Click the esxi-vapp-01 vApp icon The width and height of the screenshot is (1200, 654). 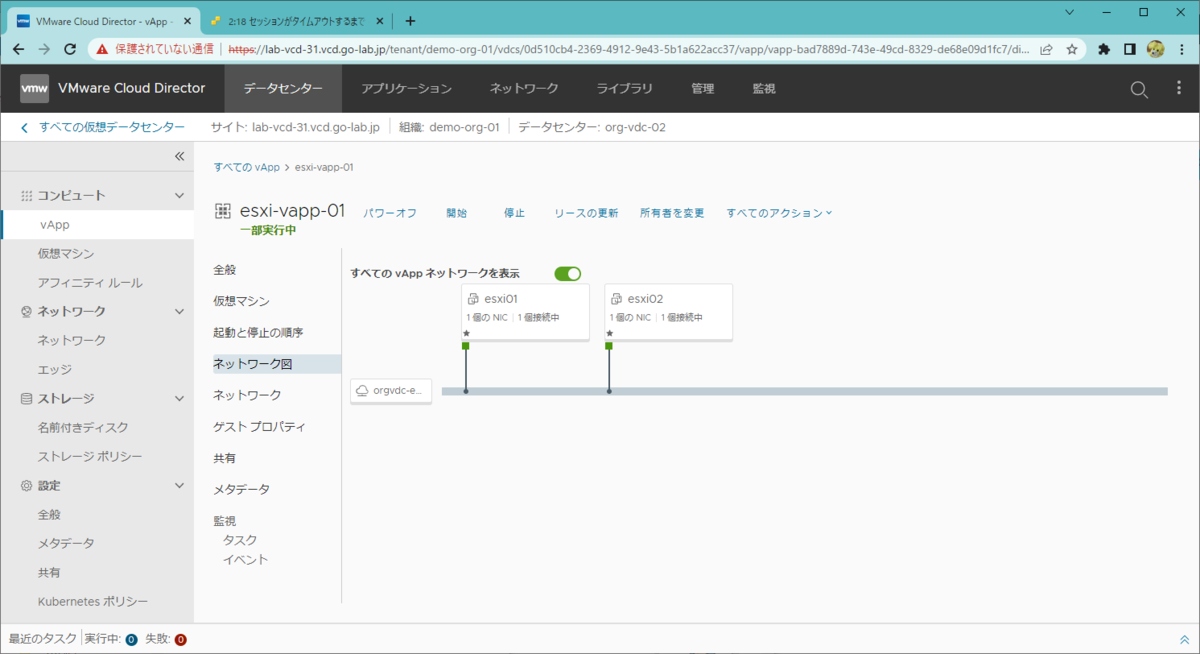tap(223, 211)
